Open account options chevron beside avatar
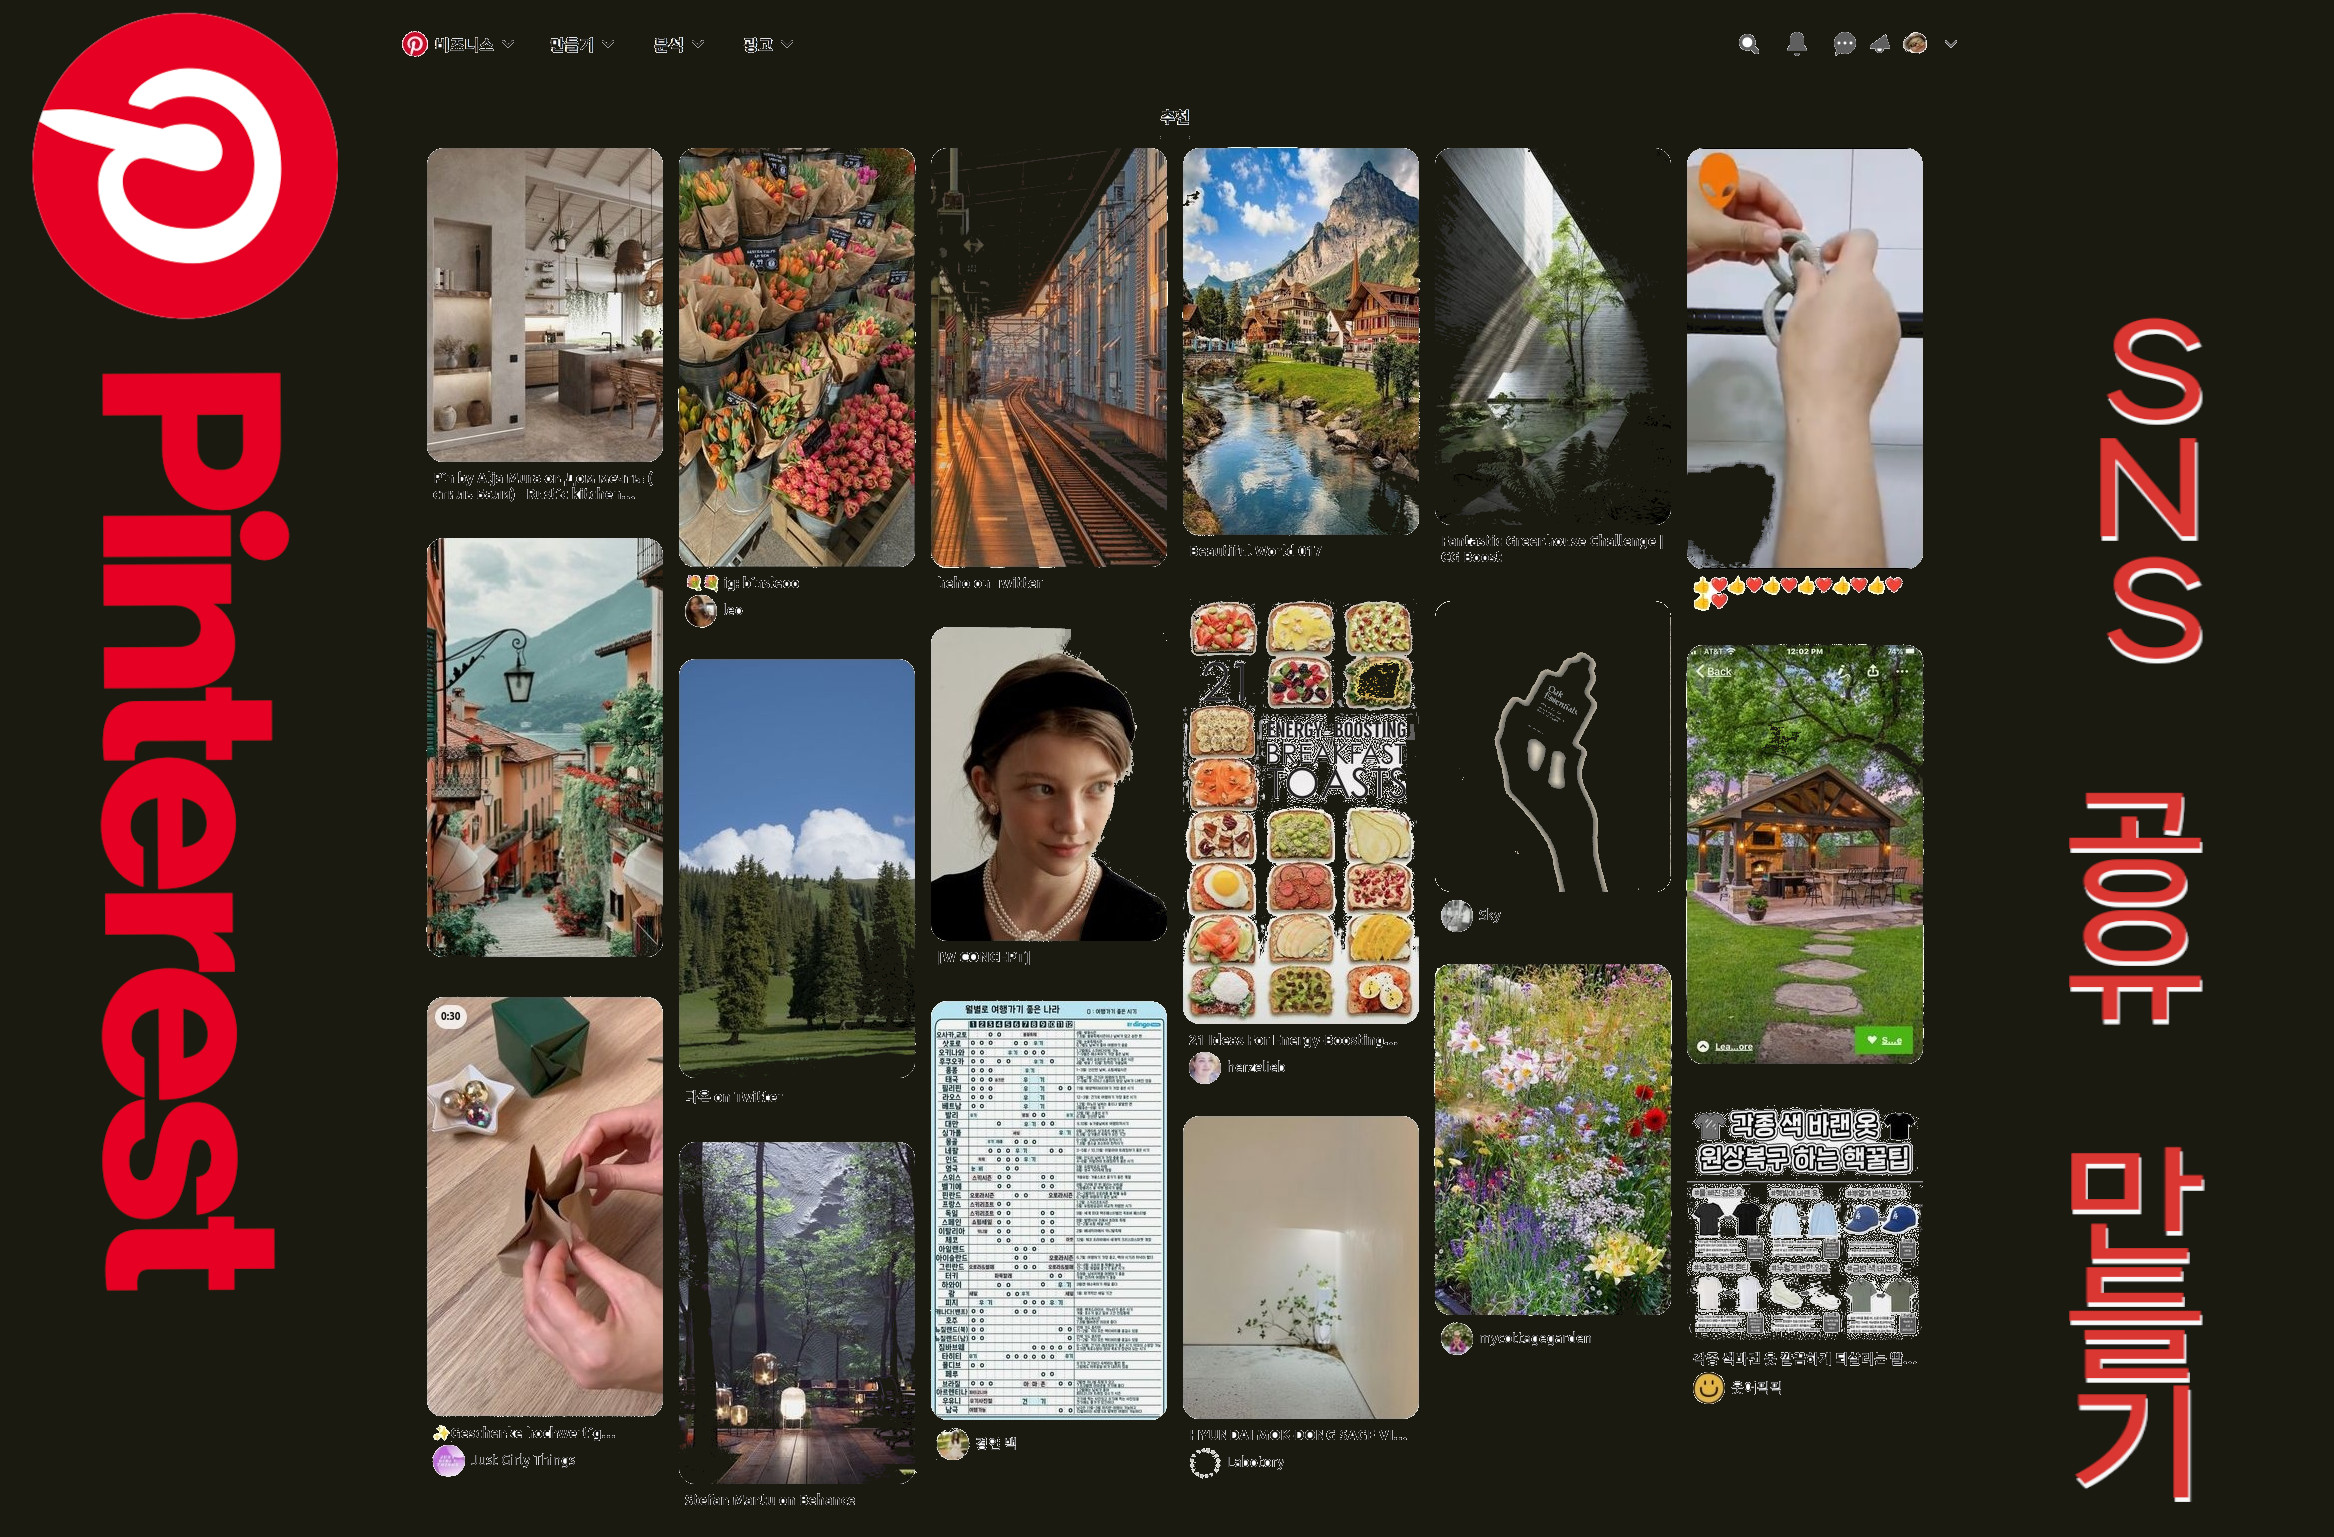The image size is (2334, 1537). pyautogui.click(x=1950, y=44)
